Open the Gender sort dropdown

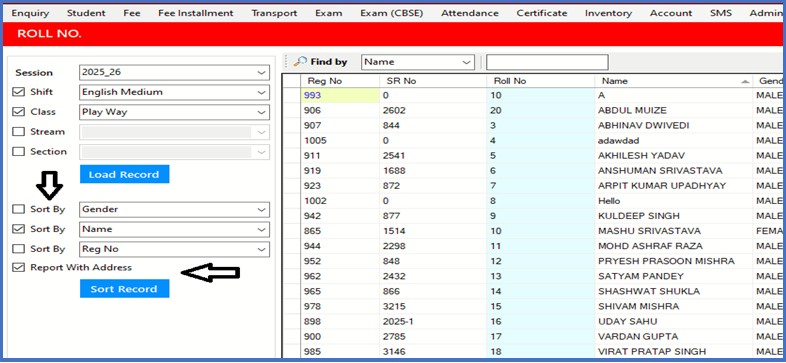174,209
